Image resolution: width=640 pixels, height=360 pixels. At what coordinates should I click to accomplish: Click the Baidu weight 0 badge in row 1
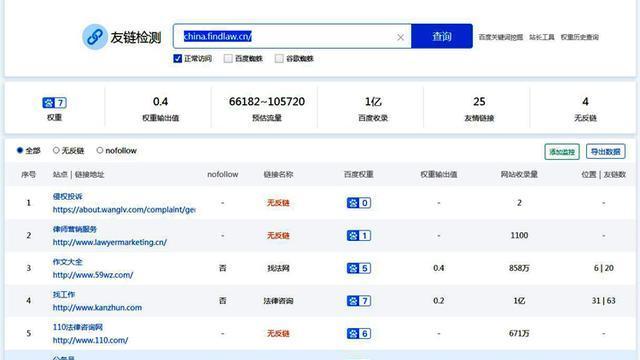point(359,203)
